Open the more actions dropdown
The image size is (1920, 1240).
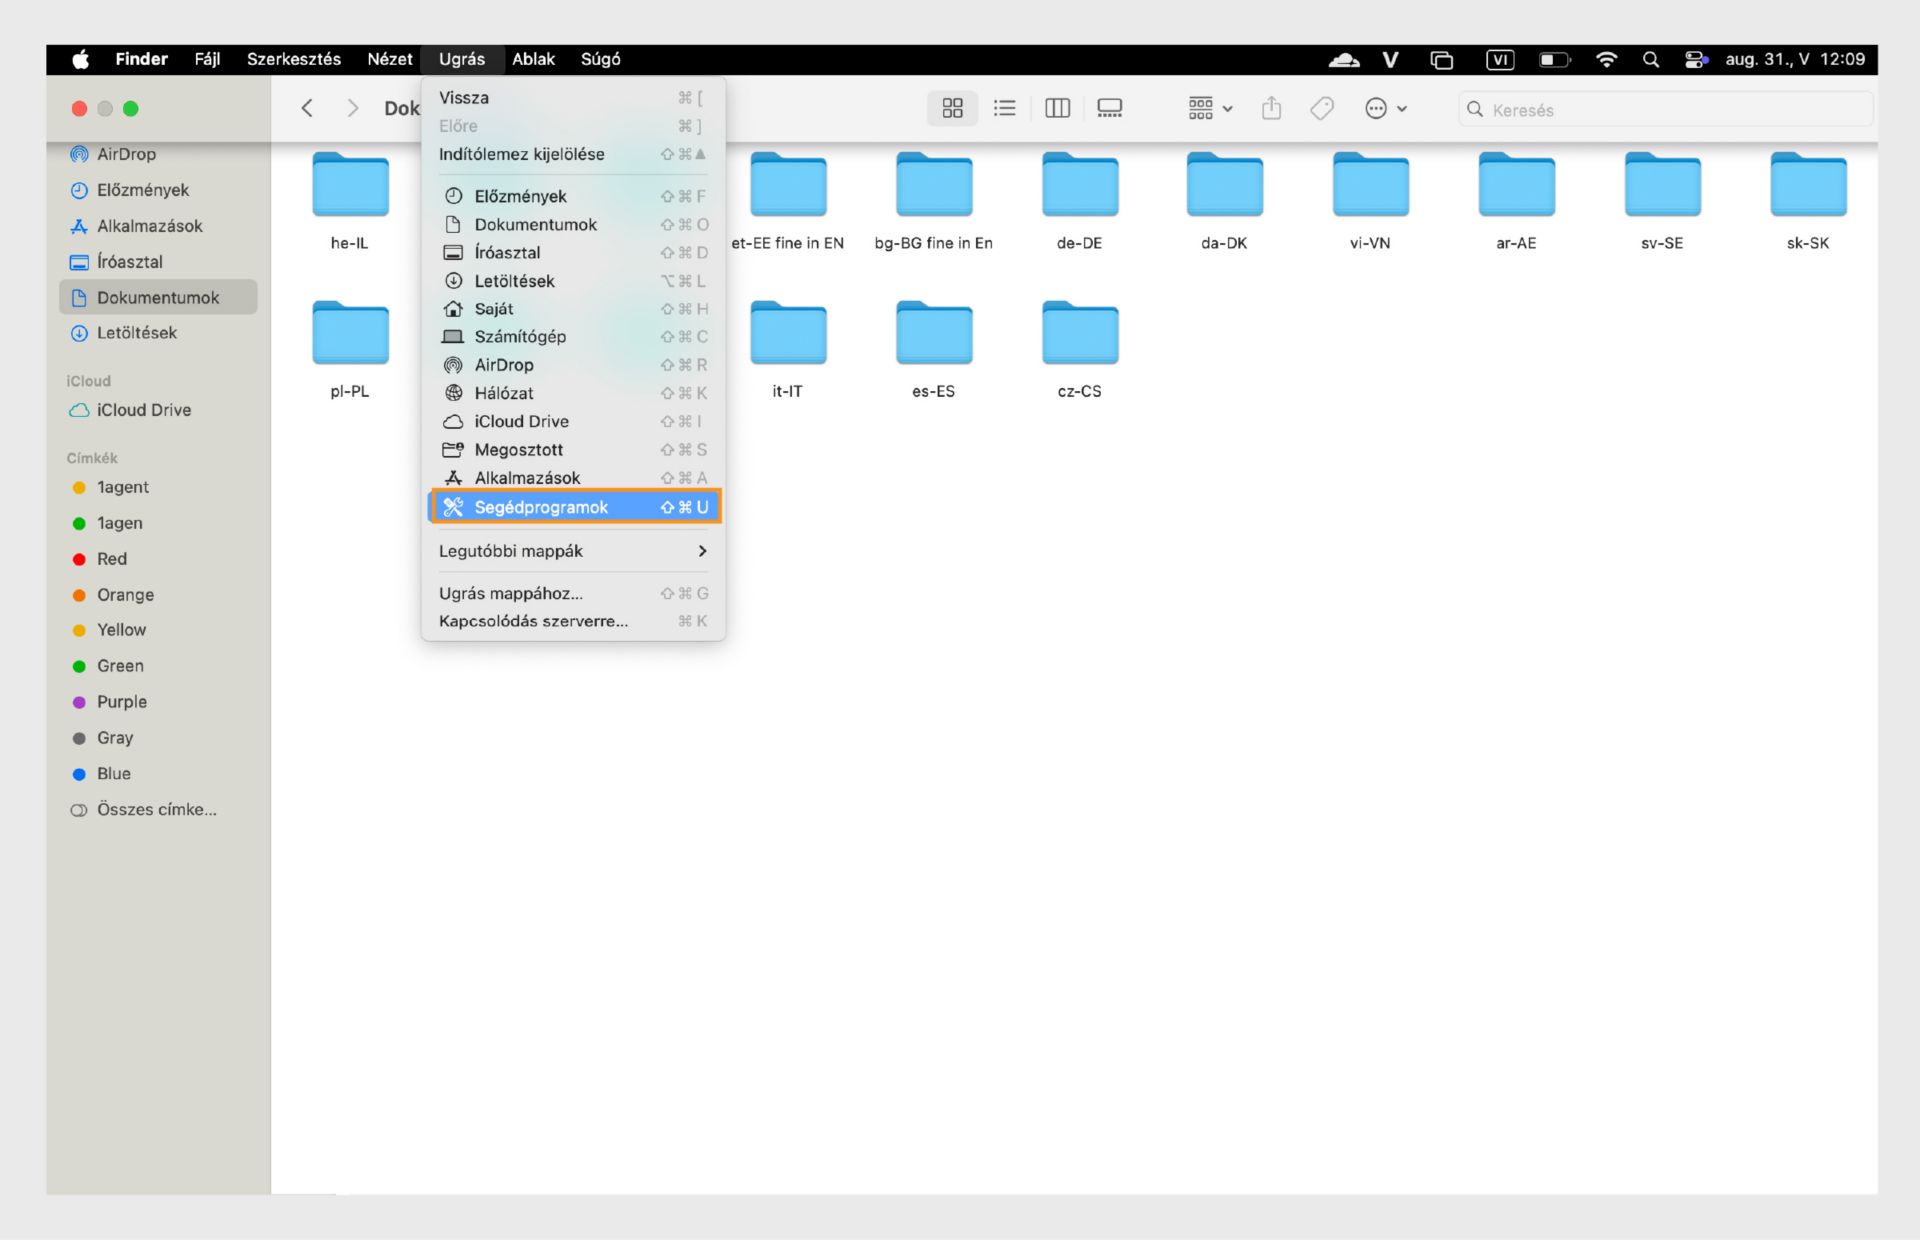[x=1385, y=108]
